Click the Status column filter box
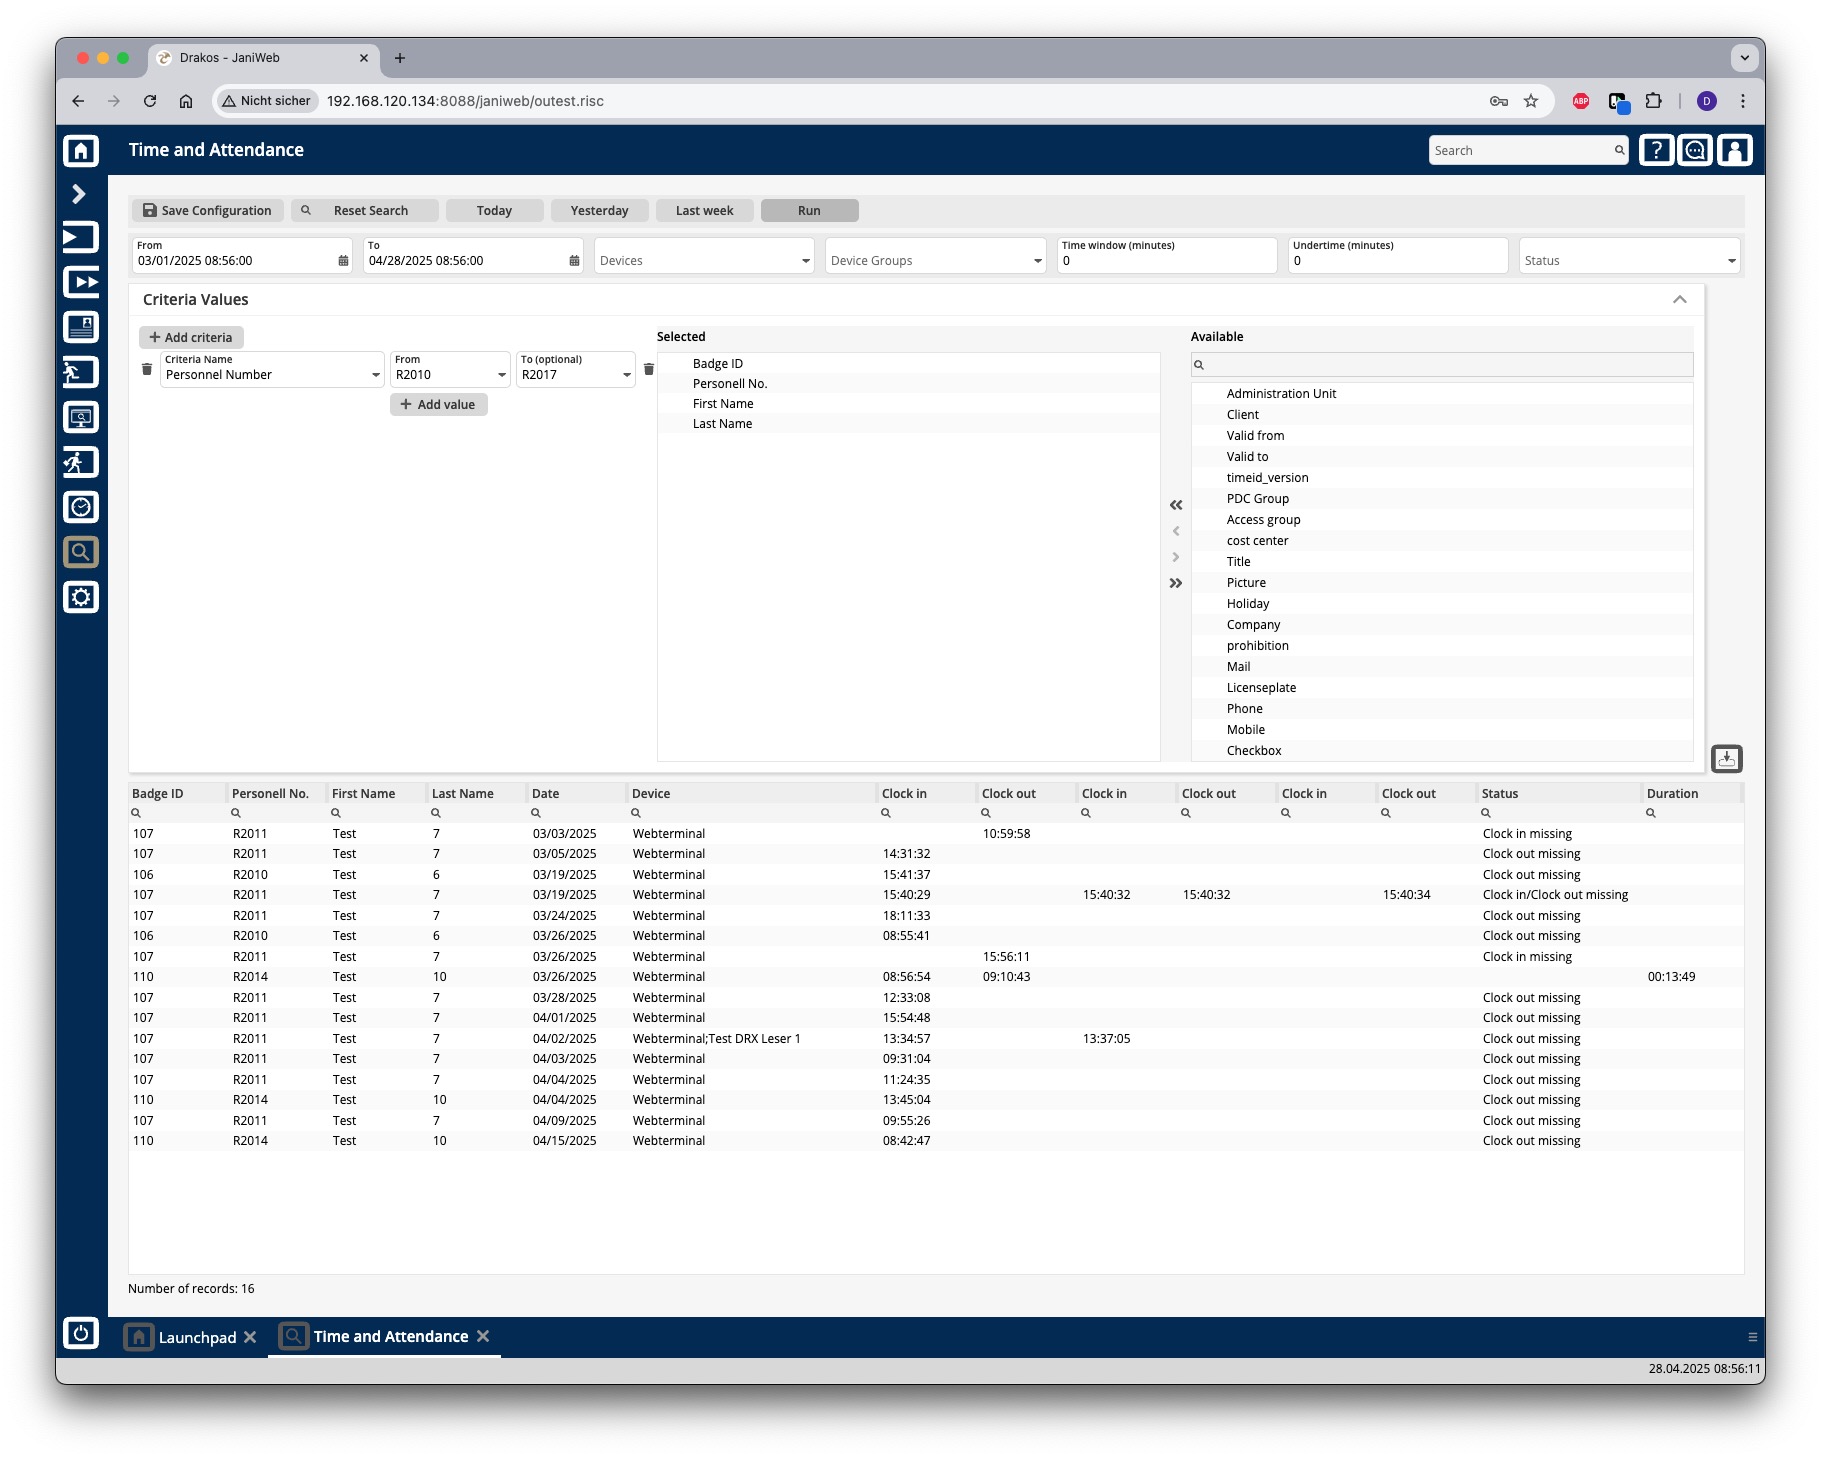The height and width of the screenshot is (1458, 1821). [1559, 813]
